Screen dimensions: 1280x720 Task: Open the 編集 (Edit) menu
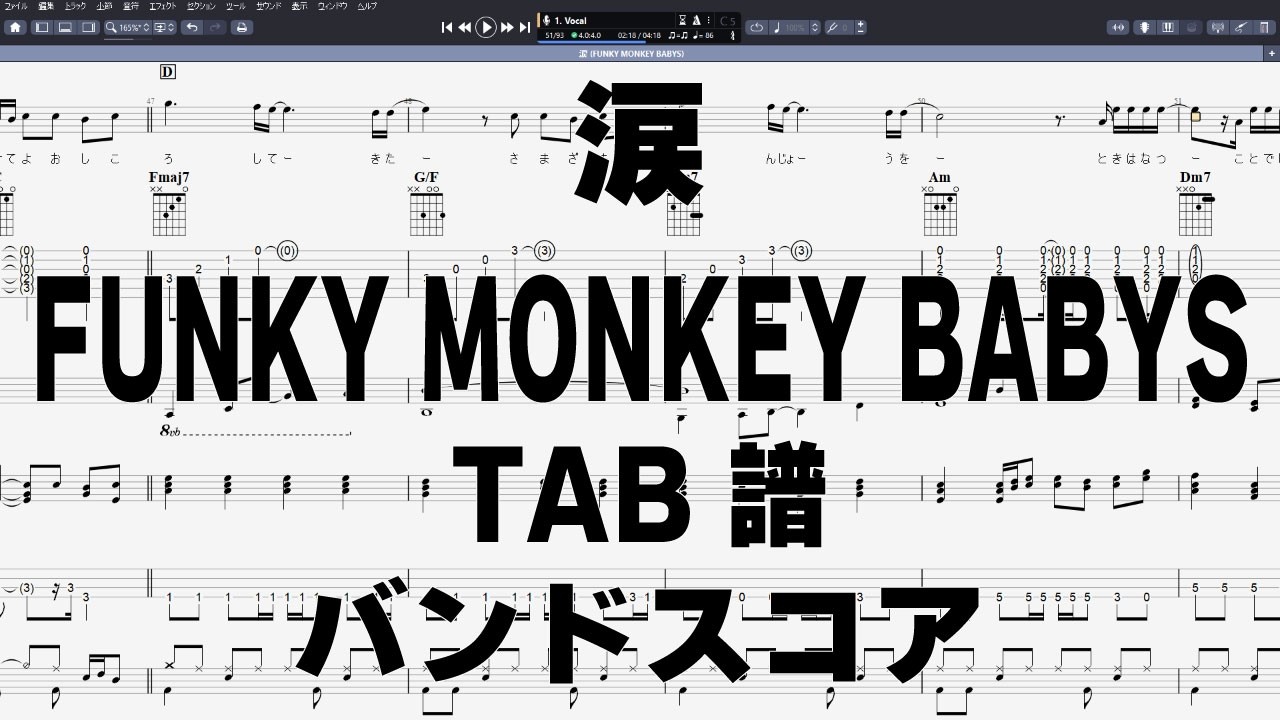point(47,6)
